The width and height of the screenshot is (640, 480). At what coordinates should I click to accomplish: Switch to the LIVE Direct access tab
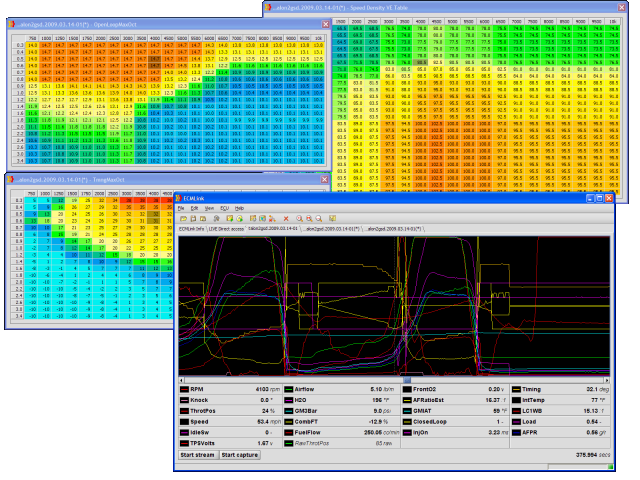pyautogui.click(x=228, y=229)
